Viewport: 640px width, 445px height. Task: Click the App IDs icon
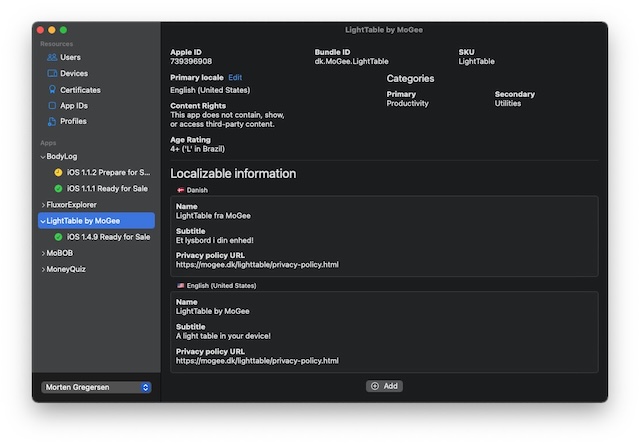point(52,106)
